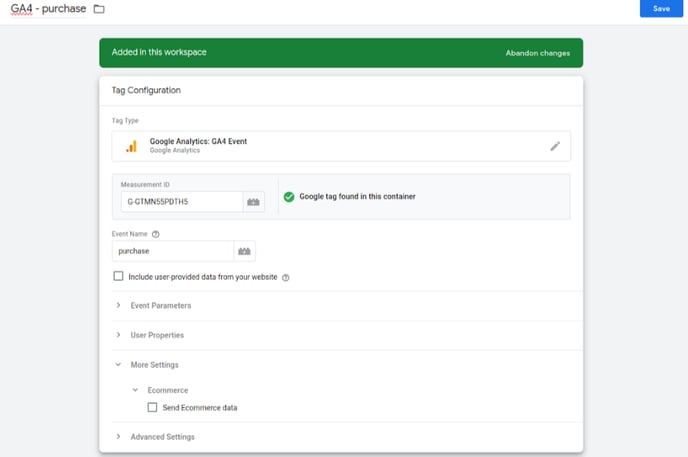
Task: Click the Event Name input field
Action: tap(173, 251)
